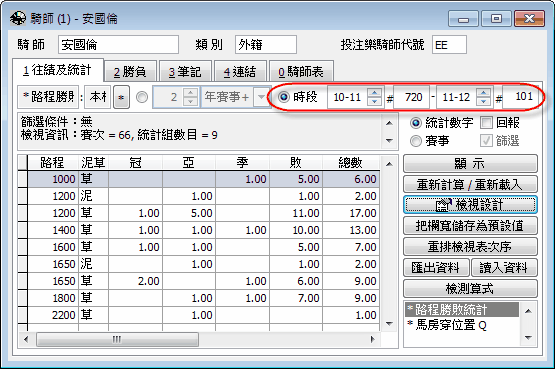Click the 檢視設計 button with design icon
Screen dimensions: 555x369
click(470, 204)
